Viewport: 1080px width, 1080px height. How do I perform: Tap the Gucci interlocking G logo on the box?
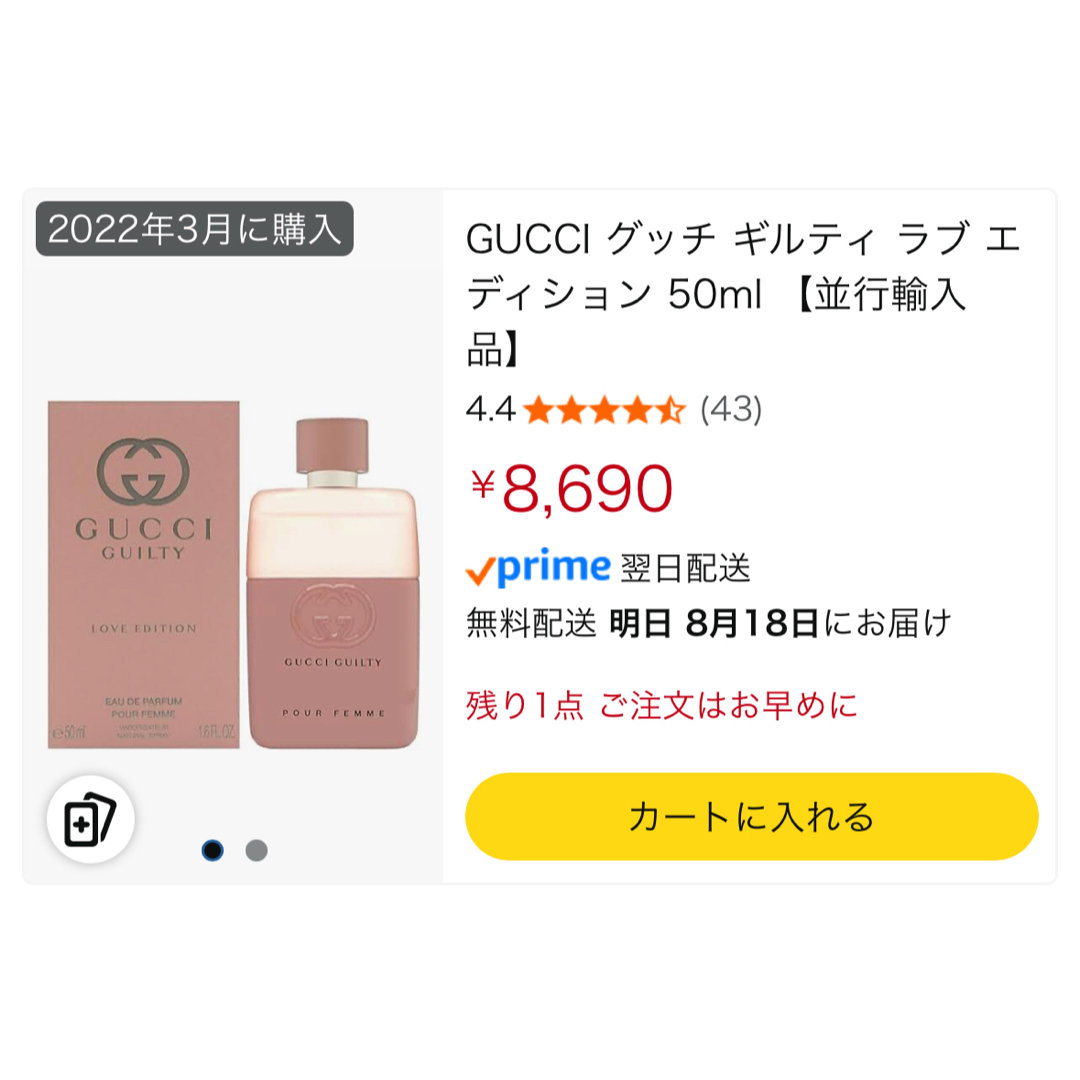click(x=143, y=471)
